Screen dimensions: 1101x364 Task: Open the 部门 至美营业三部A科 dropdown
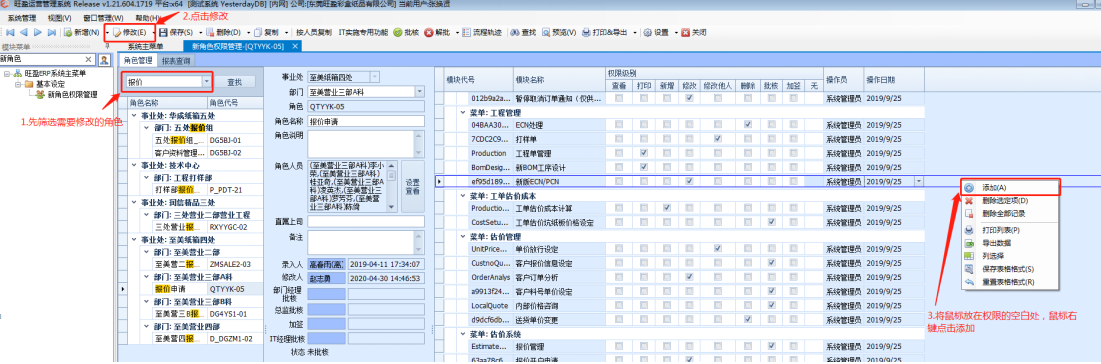point(420,91)
